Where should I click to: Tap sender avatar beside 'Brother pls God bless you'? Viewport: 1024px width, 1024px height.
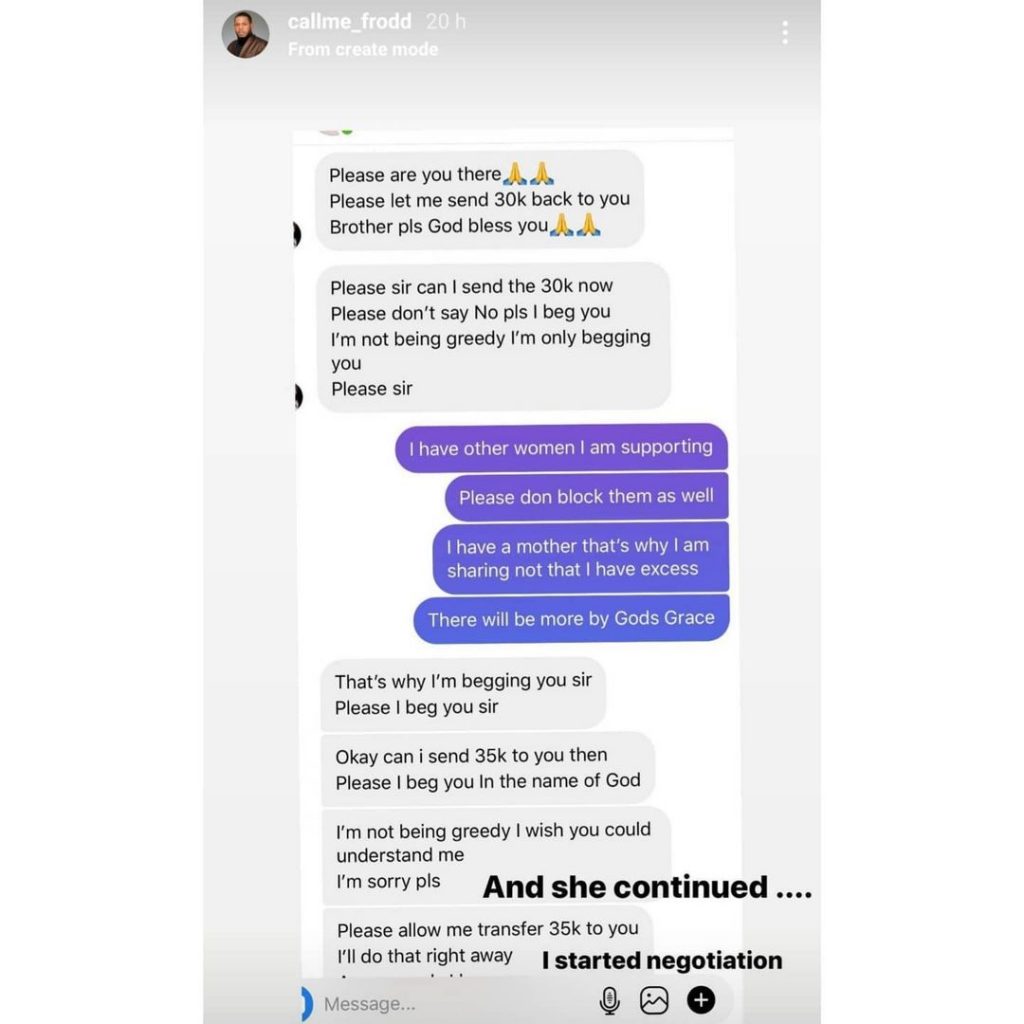click(x=297, y=234)
